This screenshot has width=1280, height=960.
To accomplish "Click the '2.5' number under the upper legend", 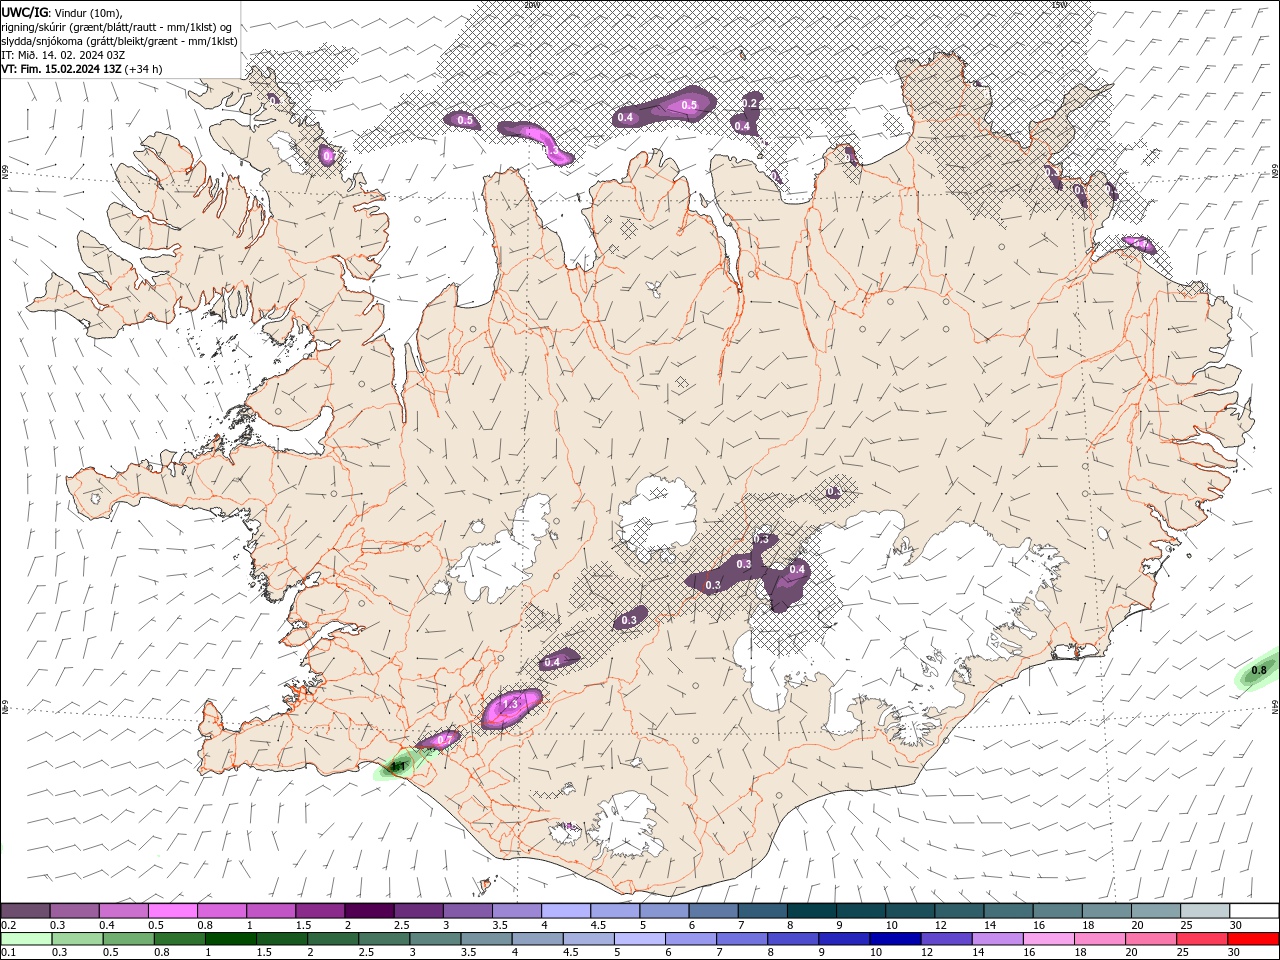I will tap(401, 925).
